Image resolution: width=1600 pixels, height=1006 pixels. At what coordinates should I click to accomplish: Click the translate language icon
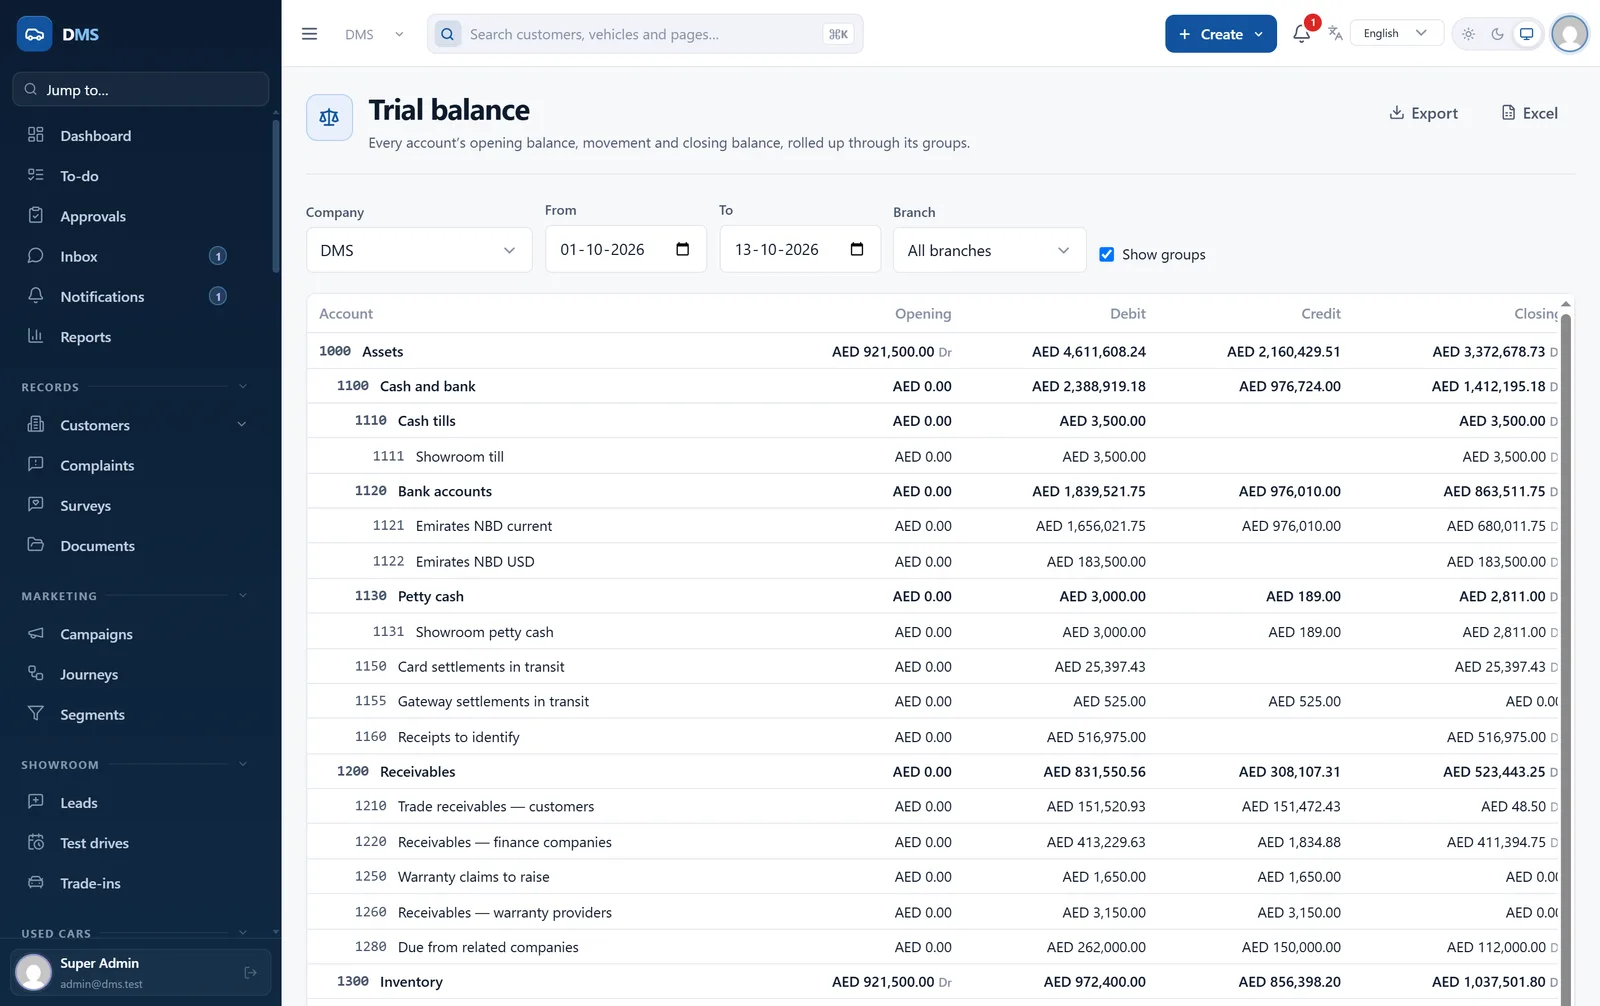click(x=1335, y=34)
